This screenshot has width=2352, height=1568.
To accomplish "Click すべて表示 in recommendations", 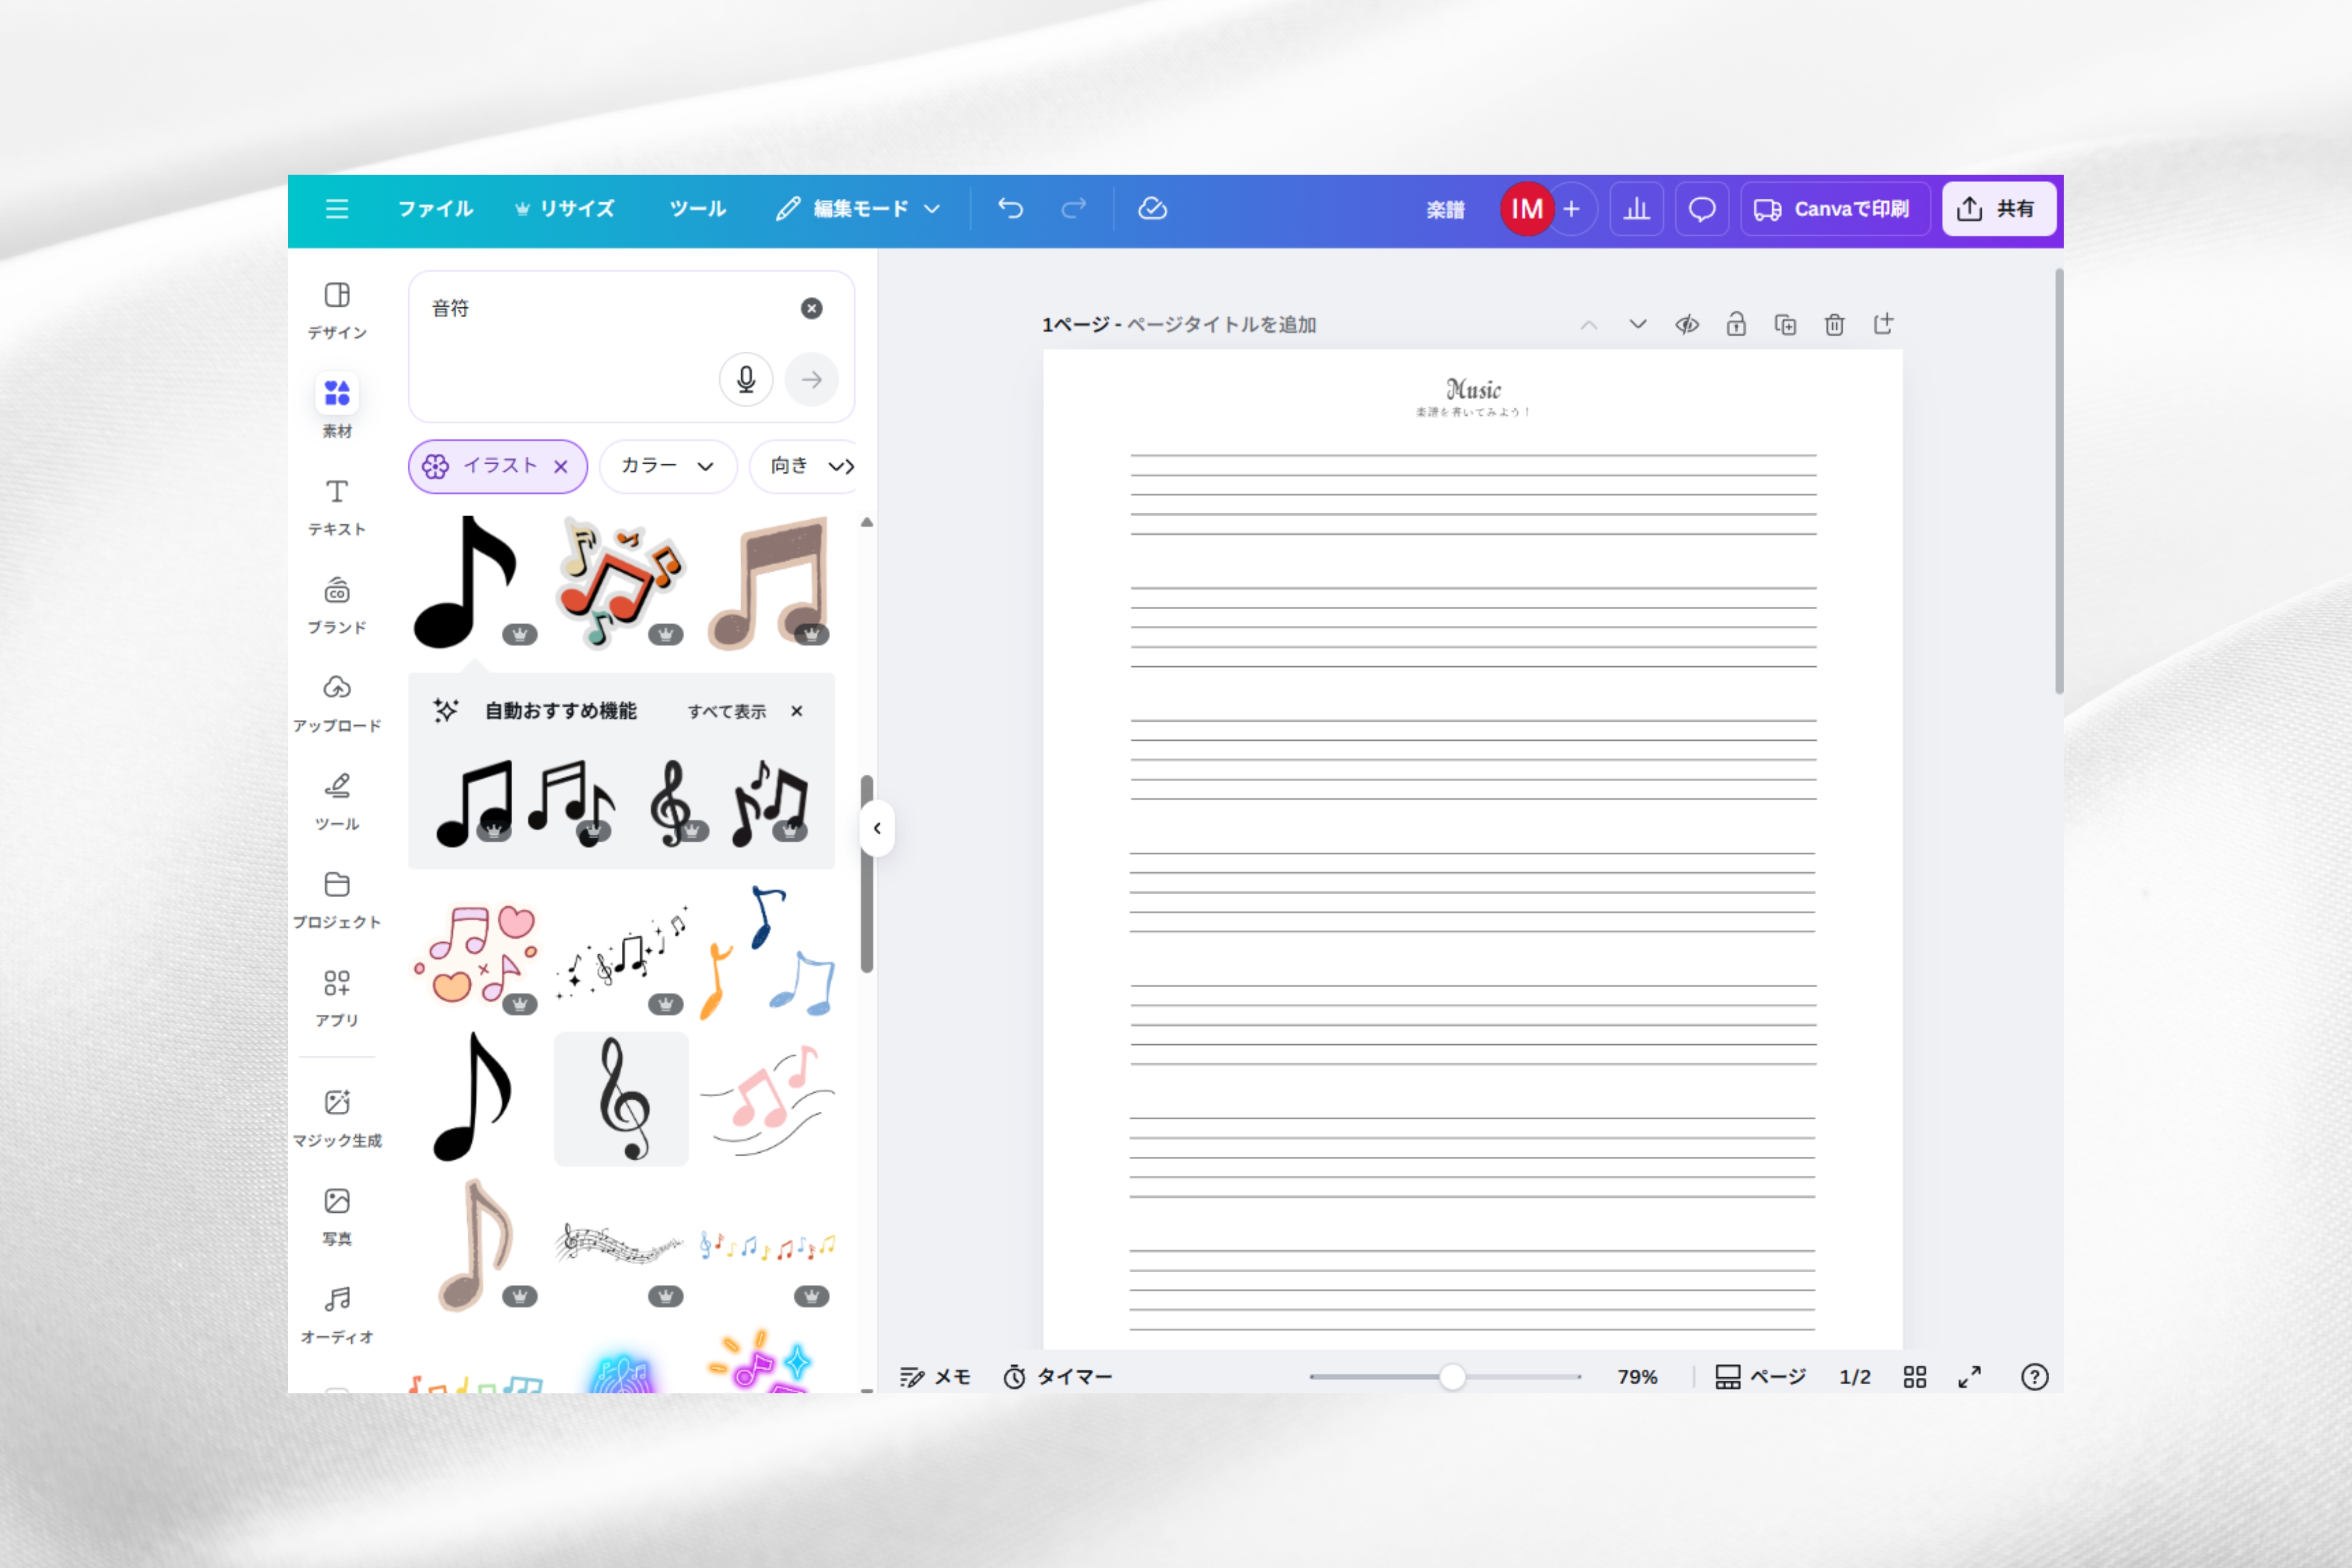I will 727,711.
